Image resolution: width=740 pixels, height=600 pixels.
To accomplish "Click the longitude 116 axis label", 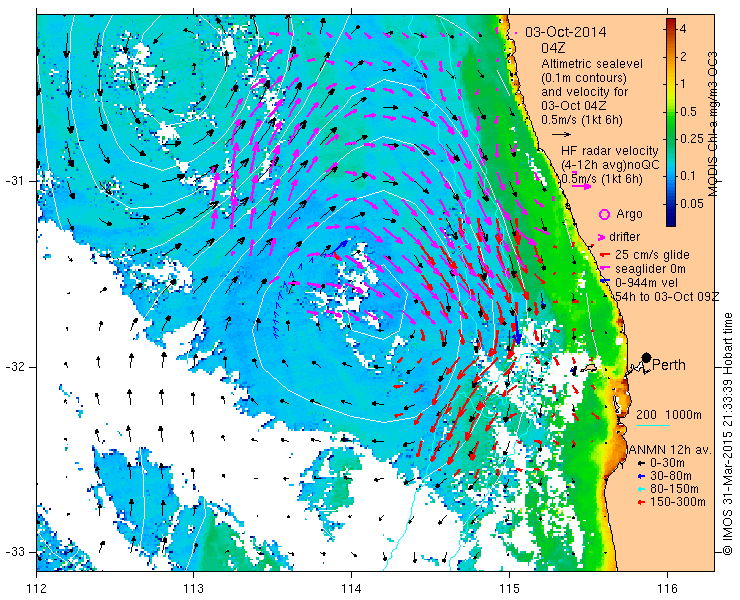I will click(667, 589).
